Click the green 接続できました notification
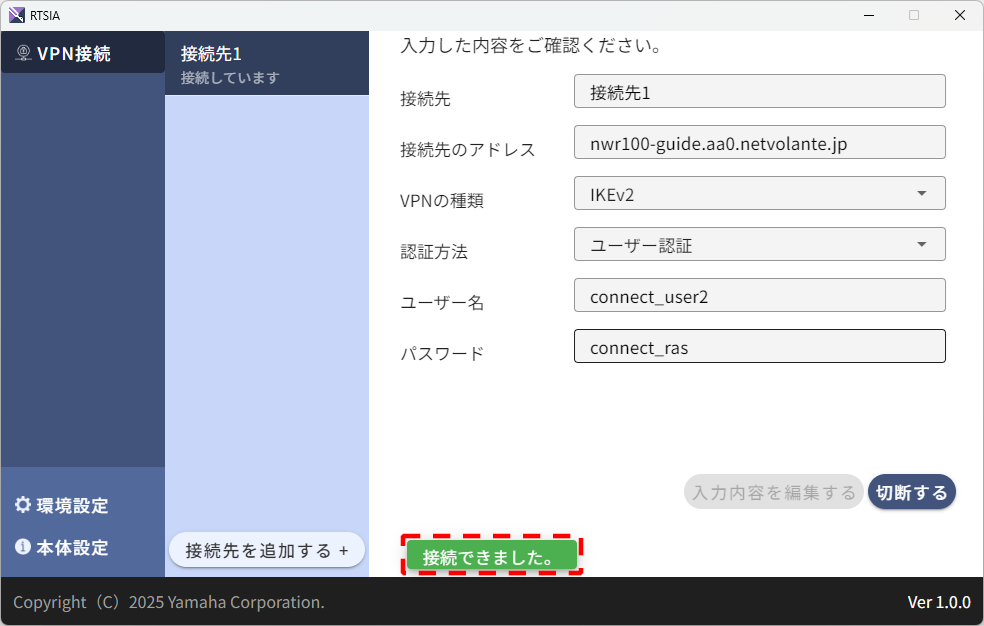The height and width of the screenshot is (626, 984). [492, 555]
